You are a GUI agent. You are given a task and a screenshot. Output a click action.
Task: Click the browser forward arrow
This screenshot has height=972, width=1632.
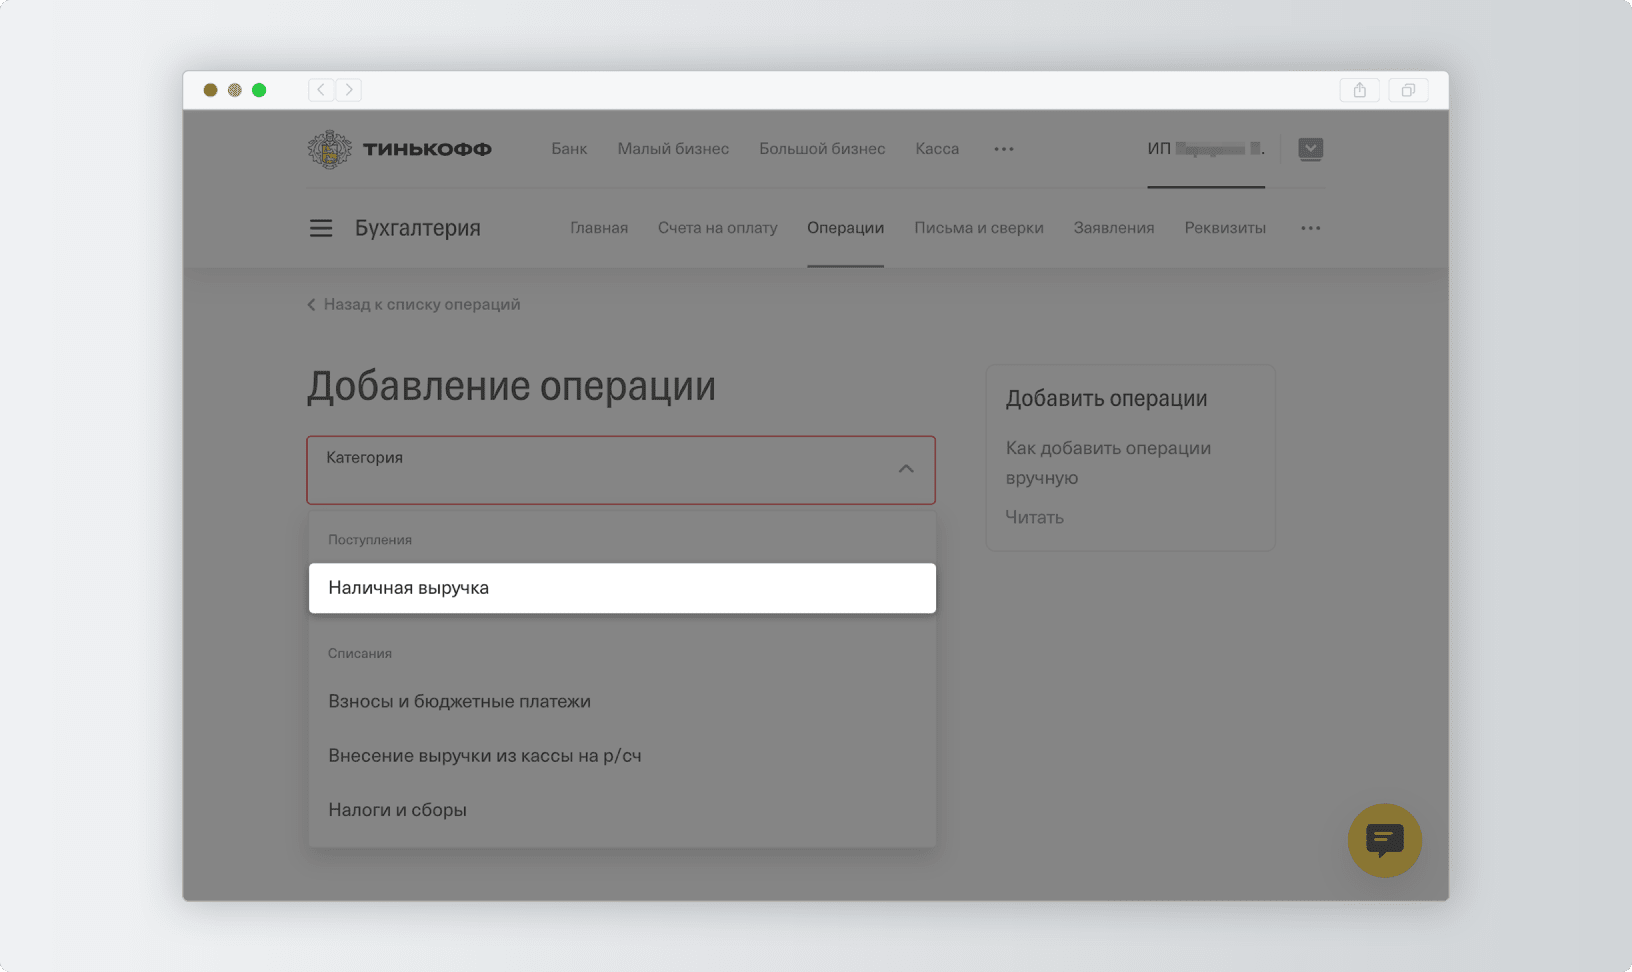[349, 90]
